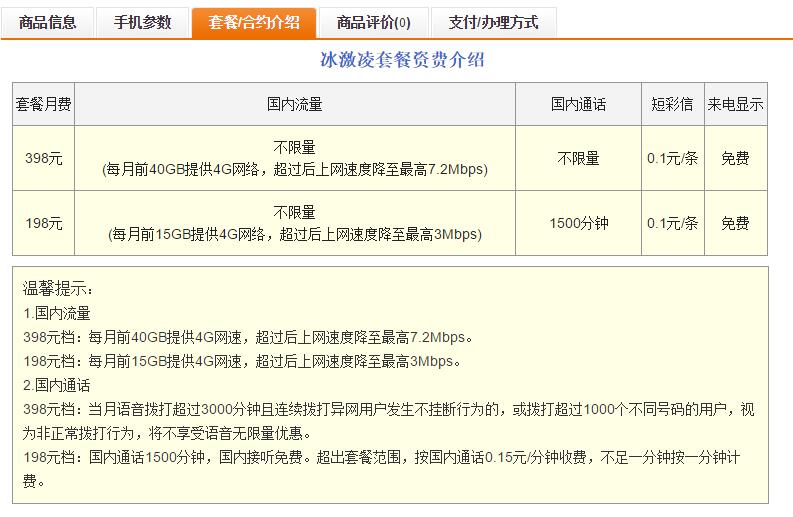Switch to the 手机参数 tab

pos(142,22)
